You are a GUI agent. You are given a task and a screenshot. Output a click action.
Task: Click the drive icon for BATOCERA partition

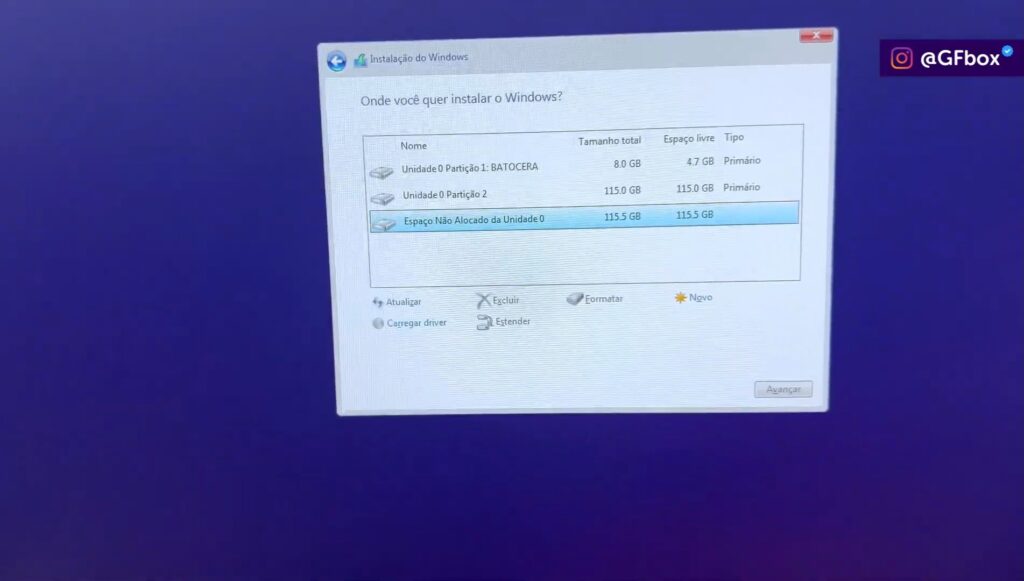pos(381,172)
